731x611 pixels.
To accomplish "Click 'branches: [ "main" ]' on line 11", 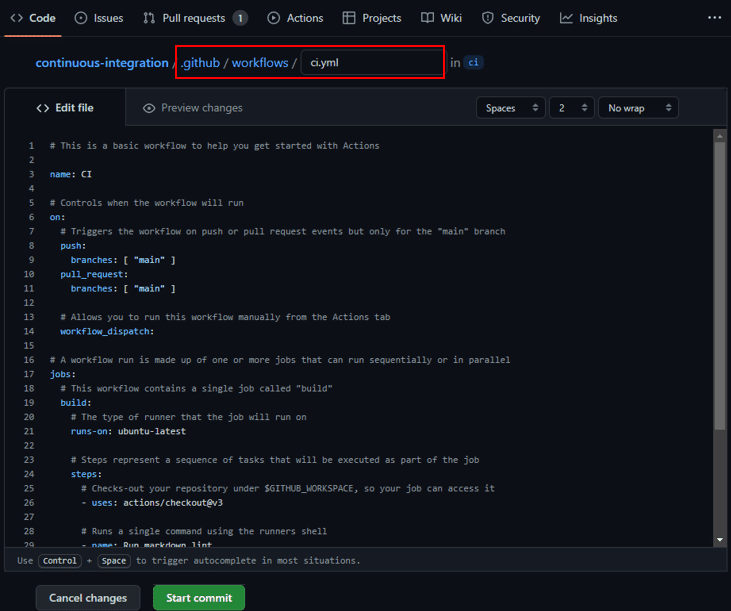I will 123,288.
